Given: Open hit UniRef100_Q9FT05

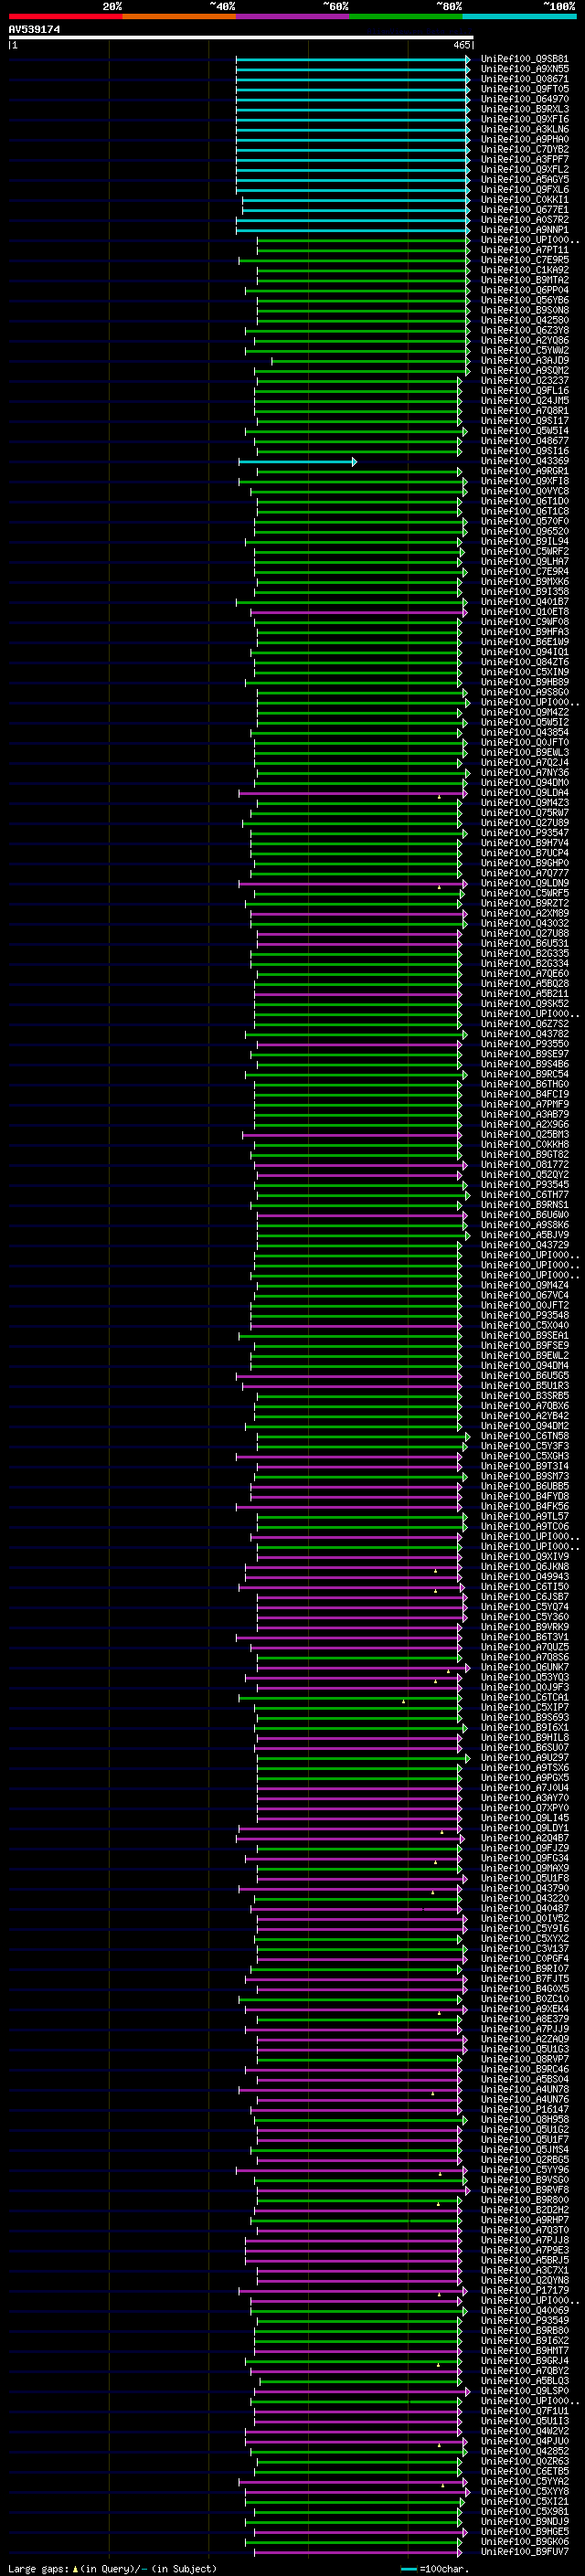Looking at the screenshot, I should point(525,89).
